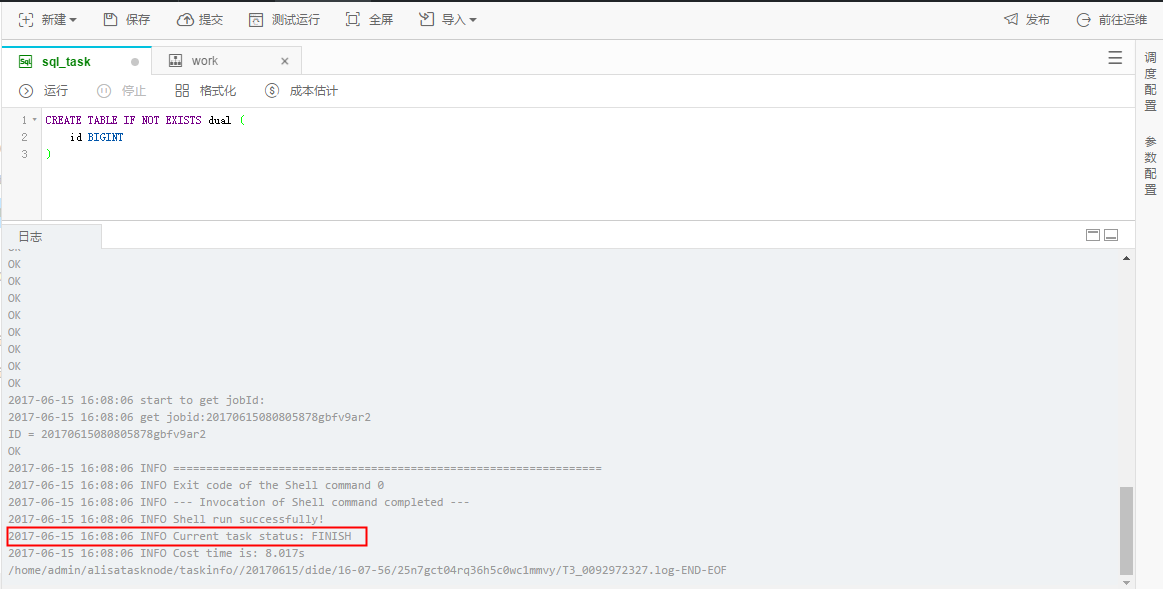Switch to the sql_task tab
This screenshot has height=589, width=1163.
coord(76,62)
